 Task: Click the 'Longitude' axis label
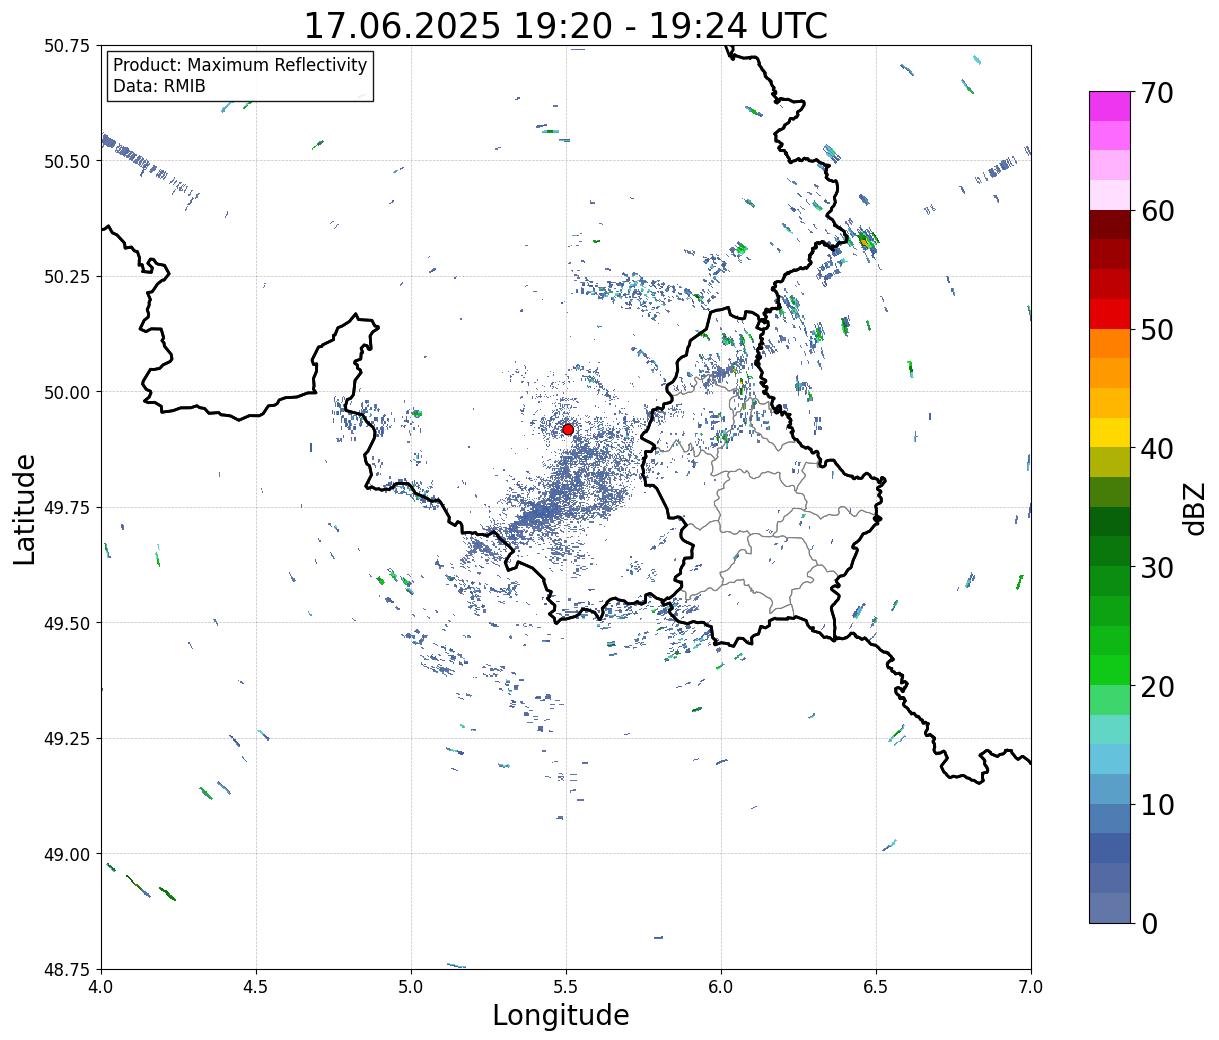point(561,1015)
